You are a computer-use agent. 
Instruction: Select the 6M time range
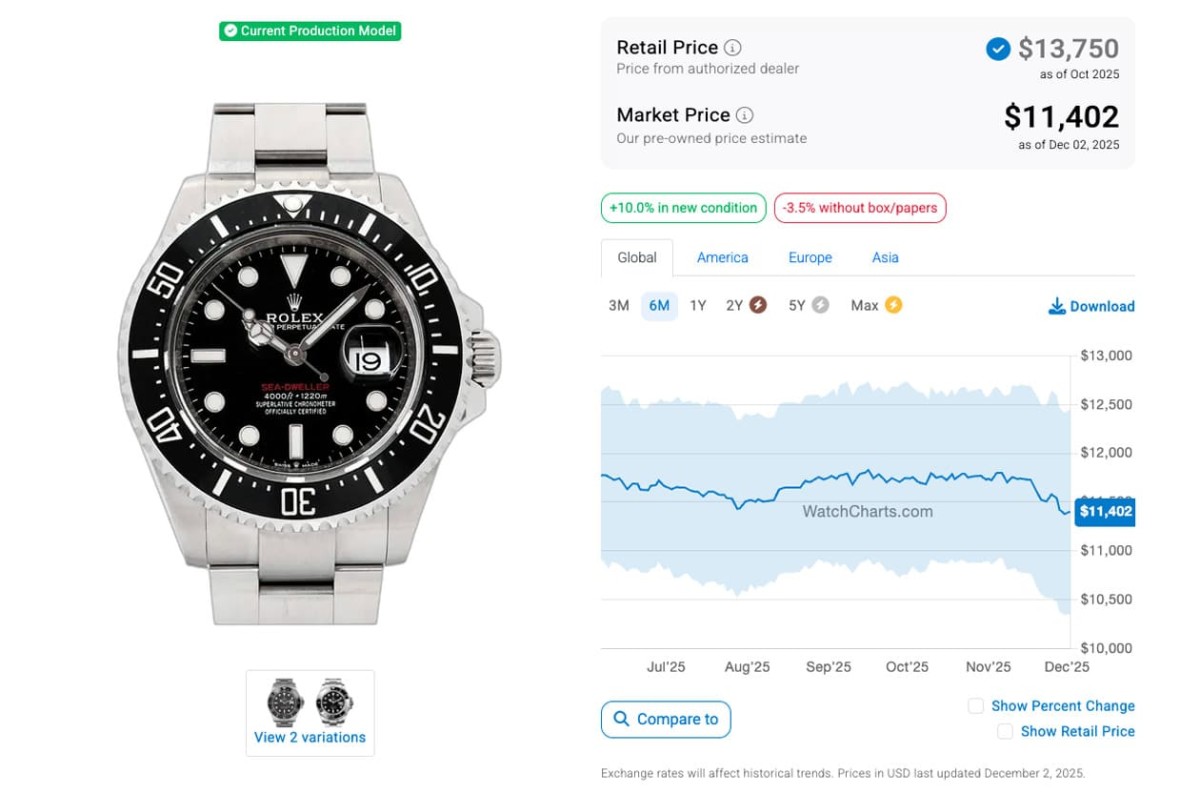(x=659, y=306)
